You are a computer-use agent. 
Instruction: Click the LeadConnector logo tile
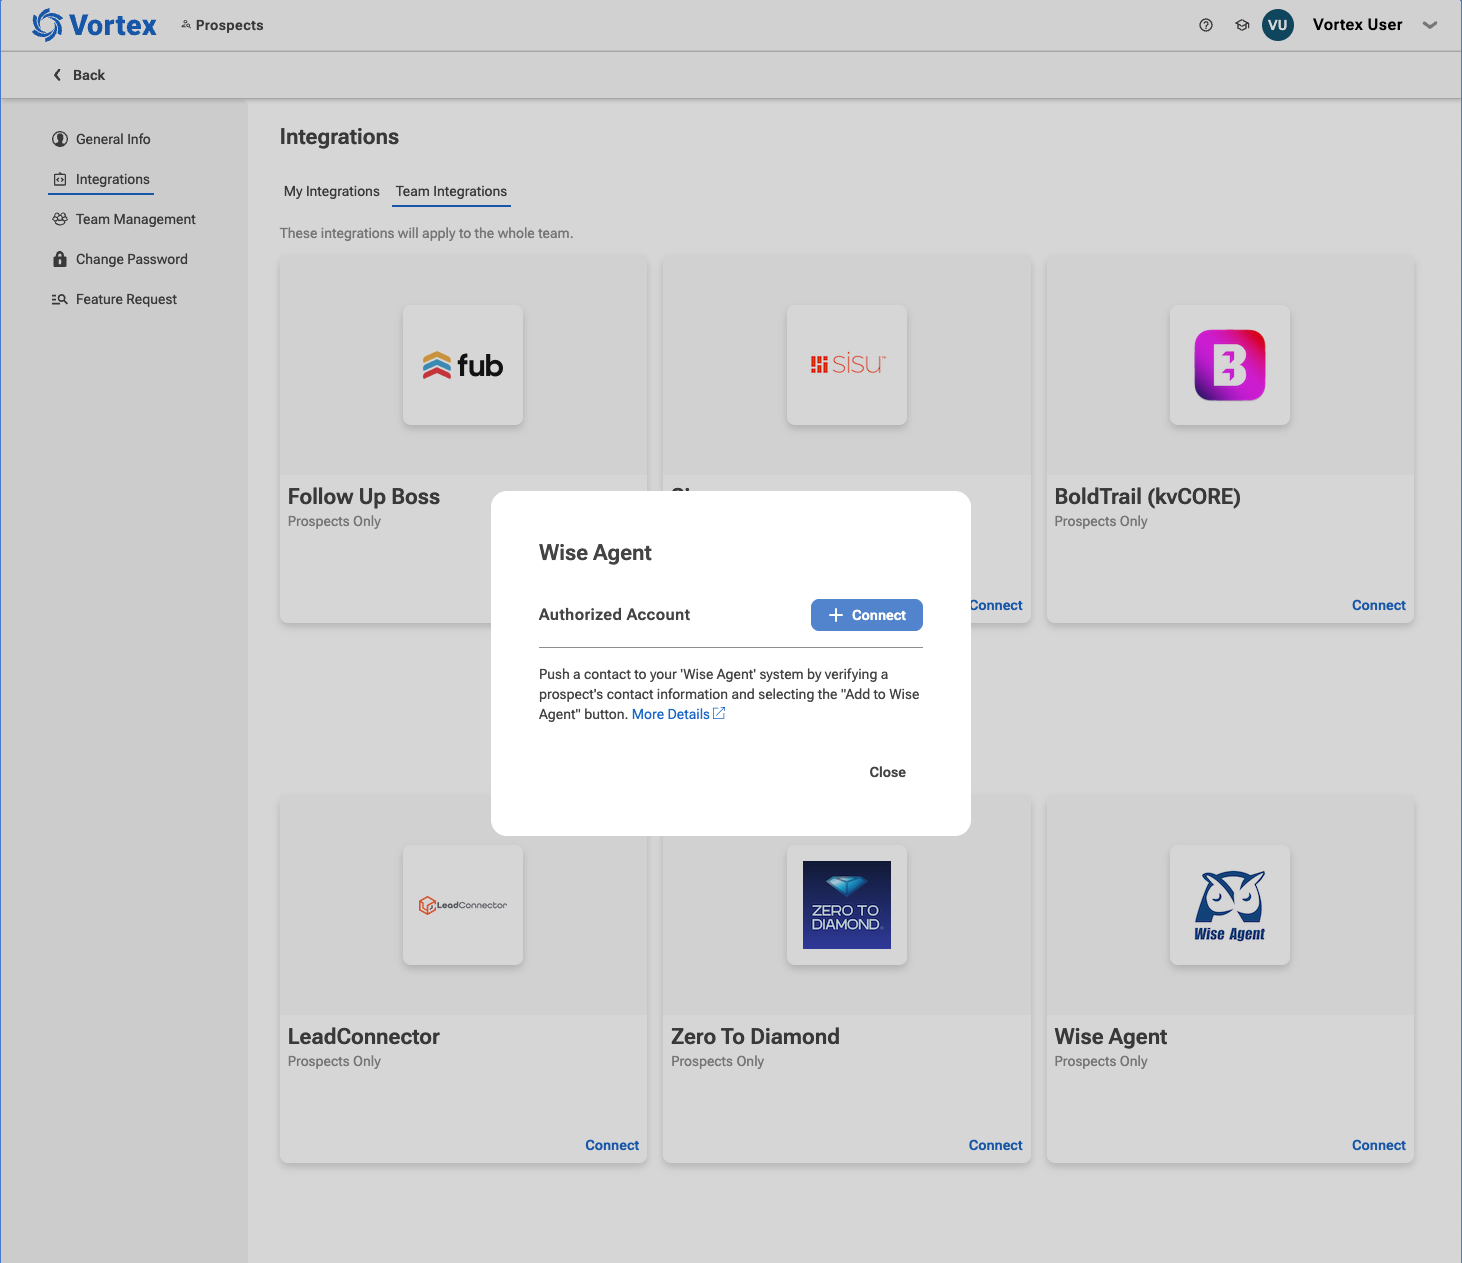463,905
